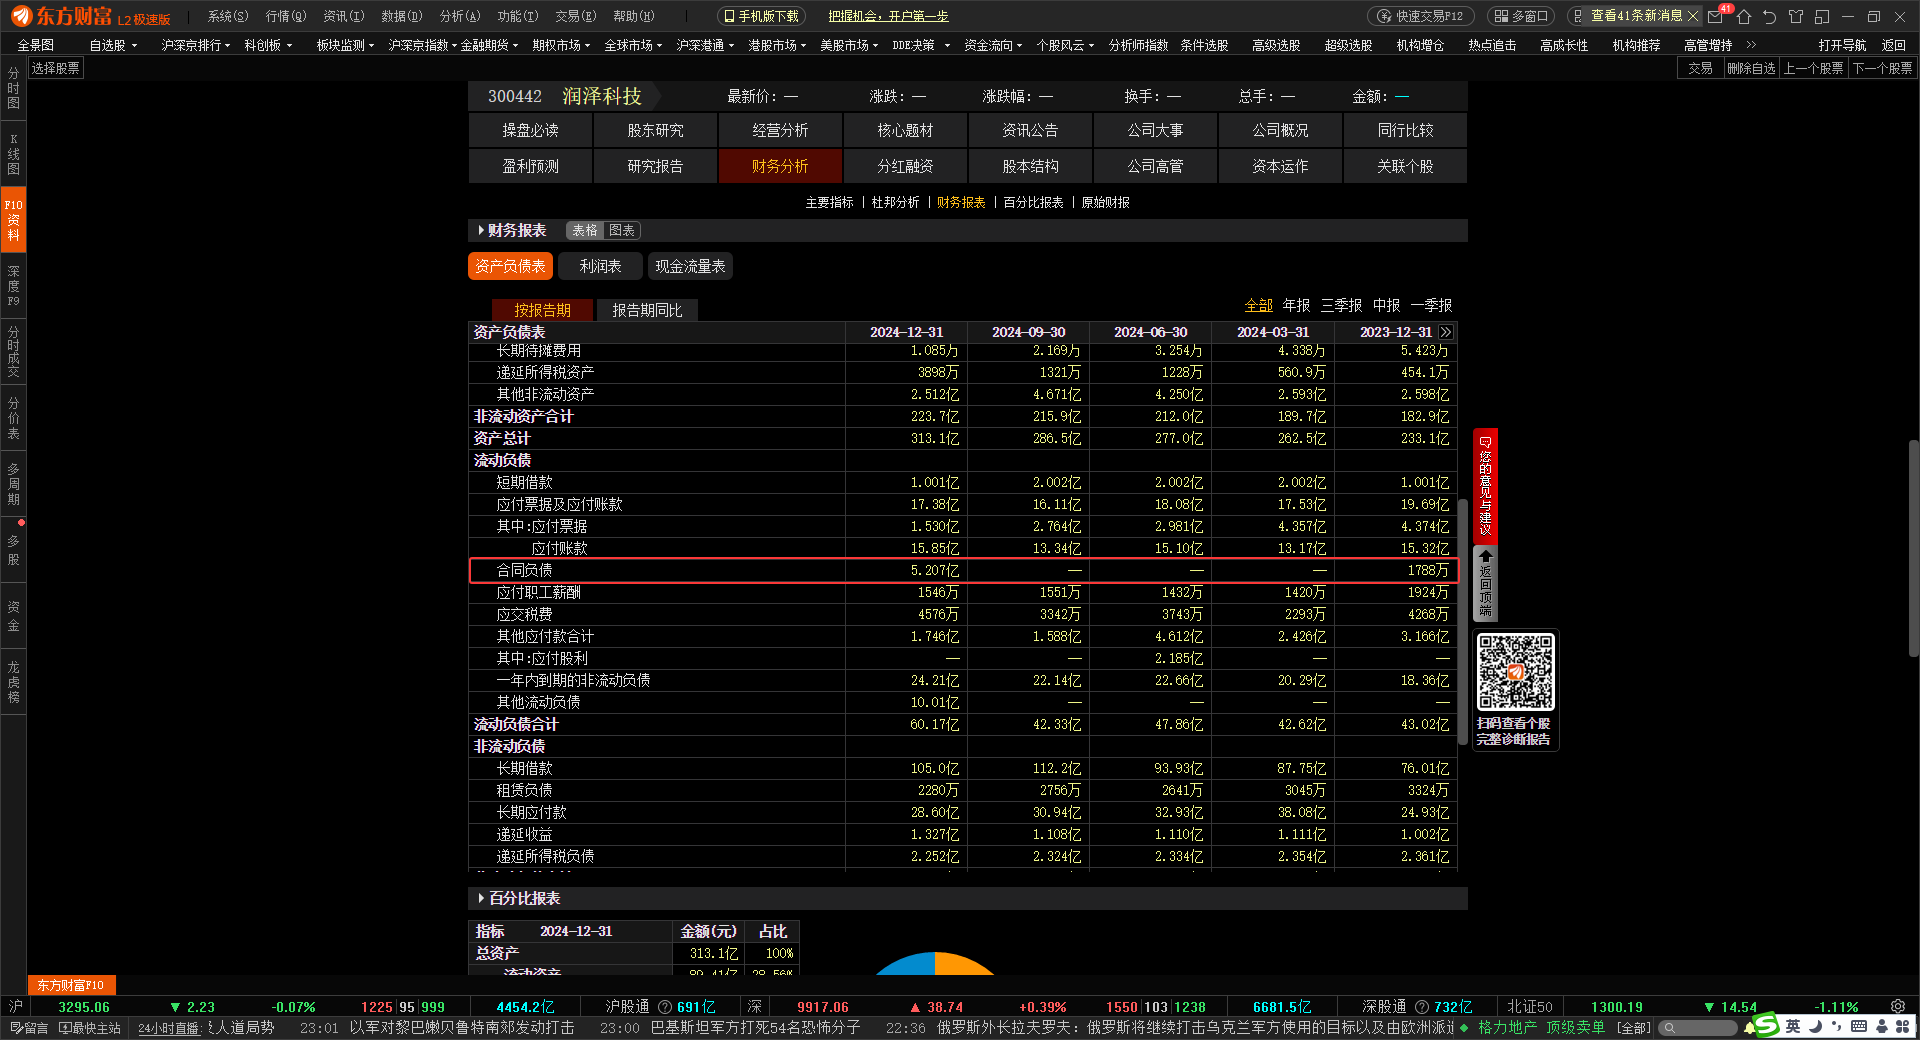Open settings gear in status bar
This screenshot has height=1040, width=1920.
(1897, 1007)
